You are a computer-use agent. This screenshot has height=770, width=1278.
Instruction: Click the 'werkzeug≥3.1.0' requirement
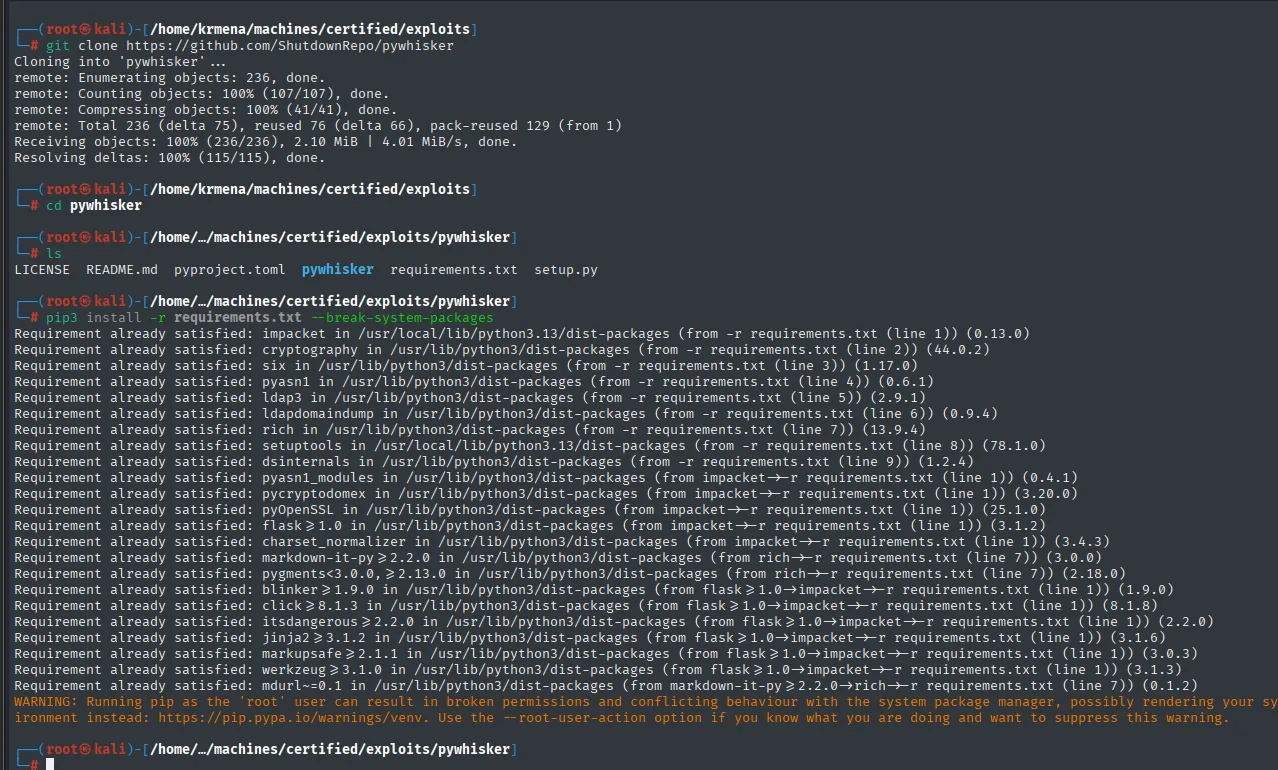[x=322, y=669]
